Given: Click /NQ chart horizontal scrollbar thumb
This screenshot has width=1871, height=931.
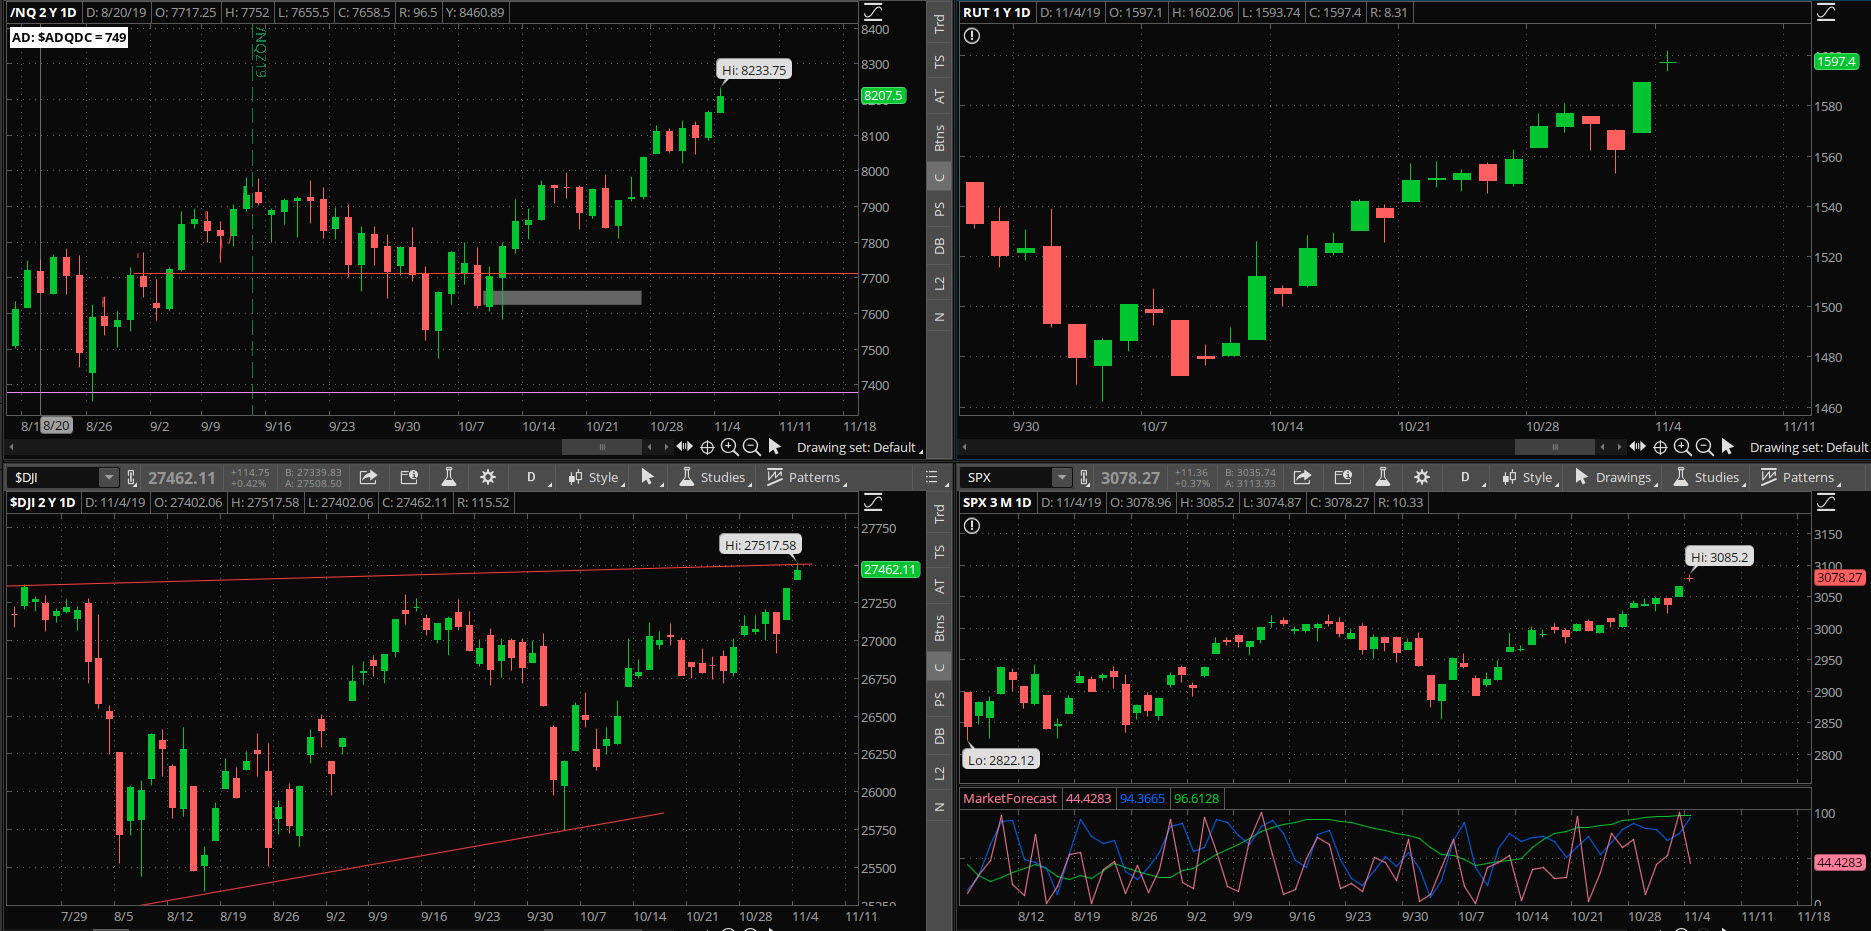Looking at the screenshot, I should tap(601, 447).
